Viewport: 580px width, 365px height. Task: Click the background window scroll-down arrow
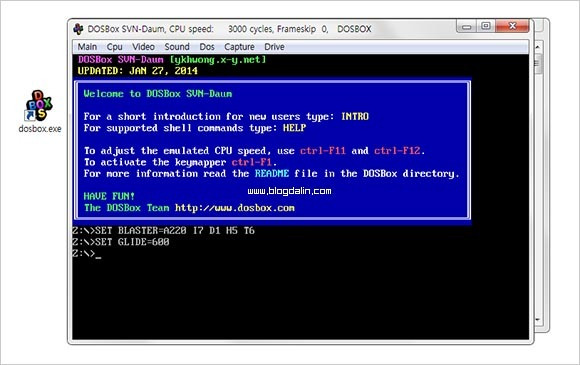[537, 319]
